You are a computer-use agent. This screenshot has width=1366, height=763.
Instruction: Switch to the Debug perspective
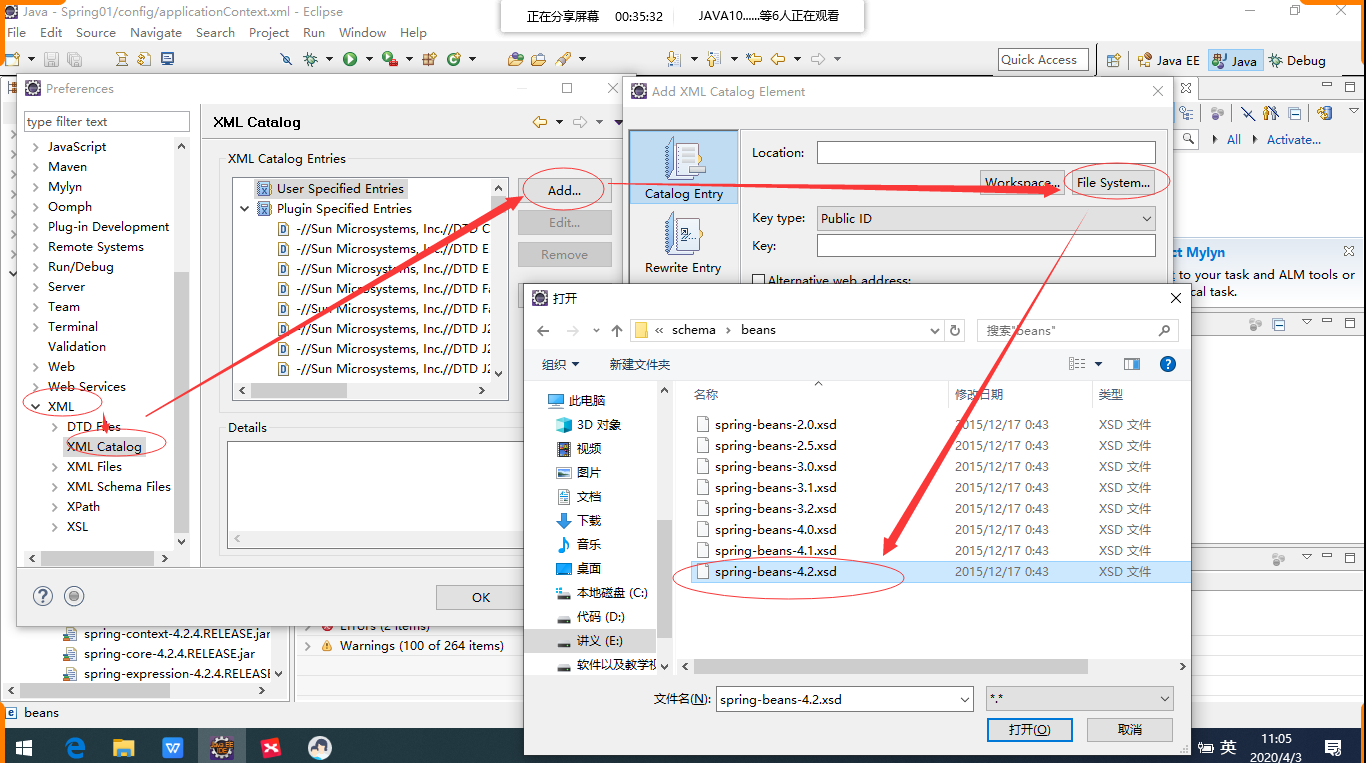(1297, 60)
